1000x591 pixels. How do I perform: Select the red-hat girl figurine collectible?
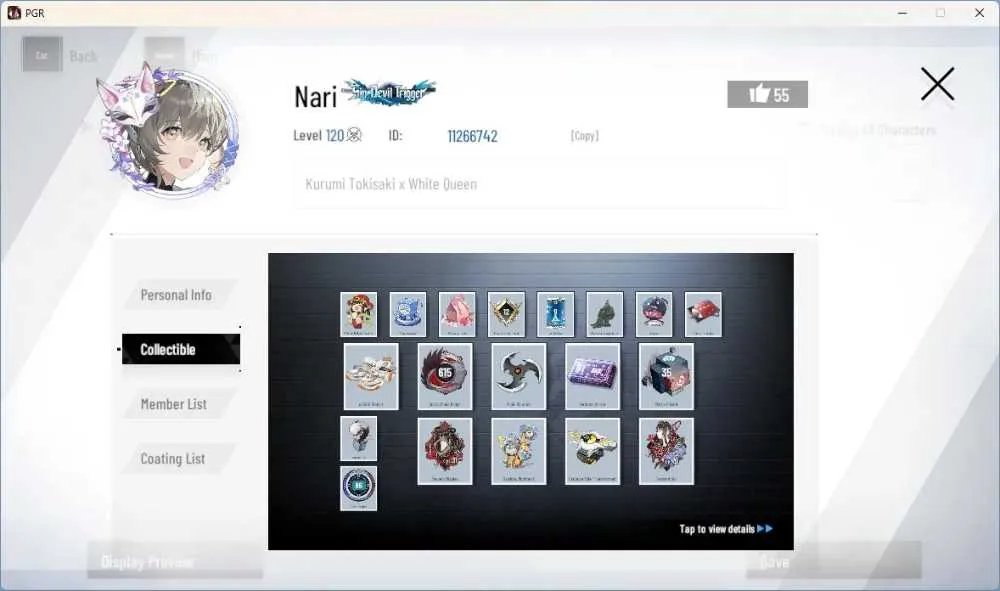click(358, 314)
